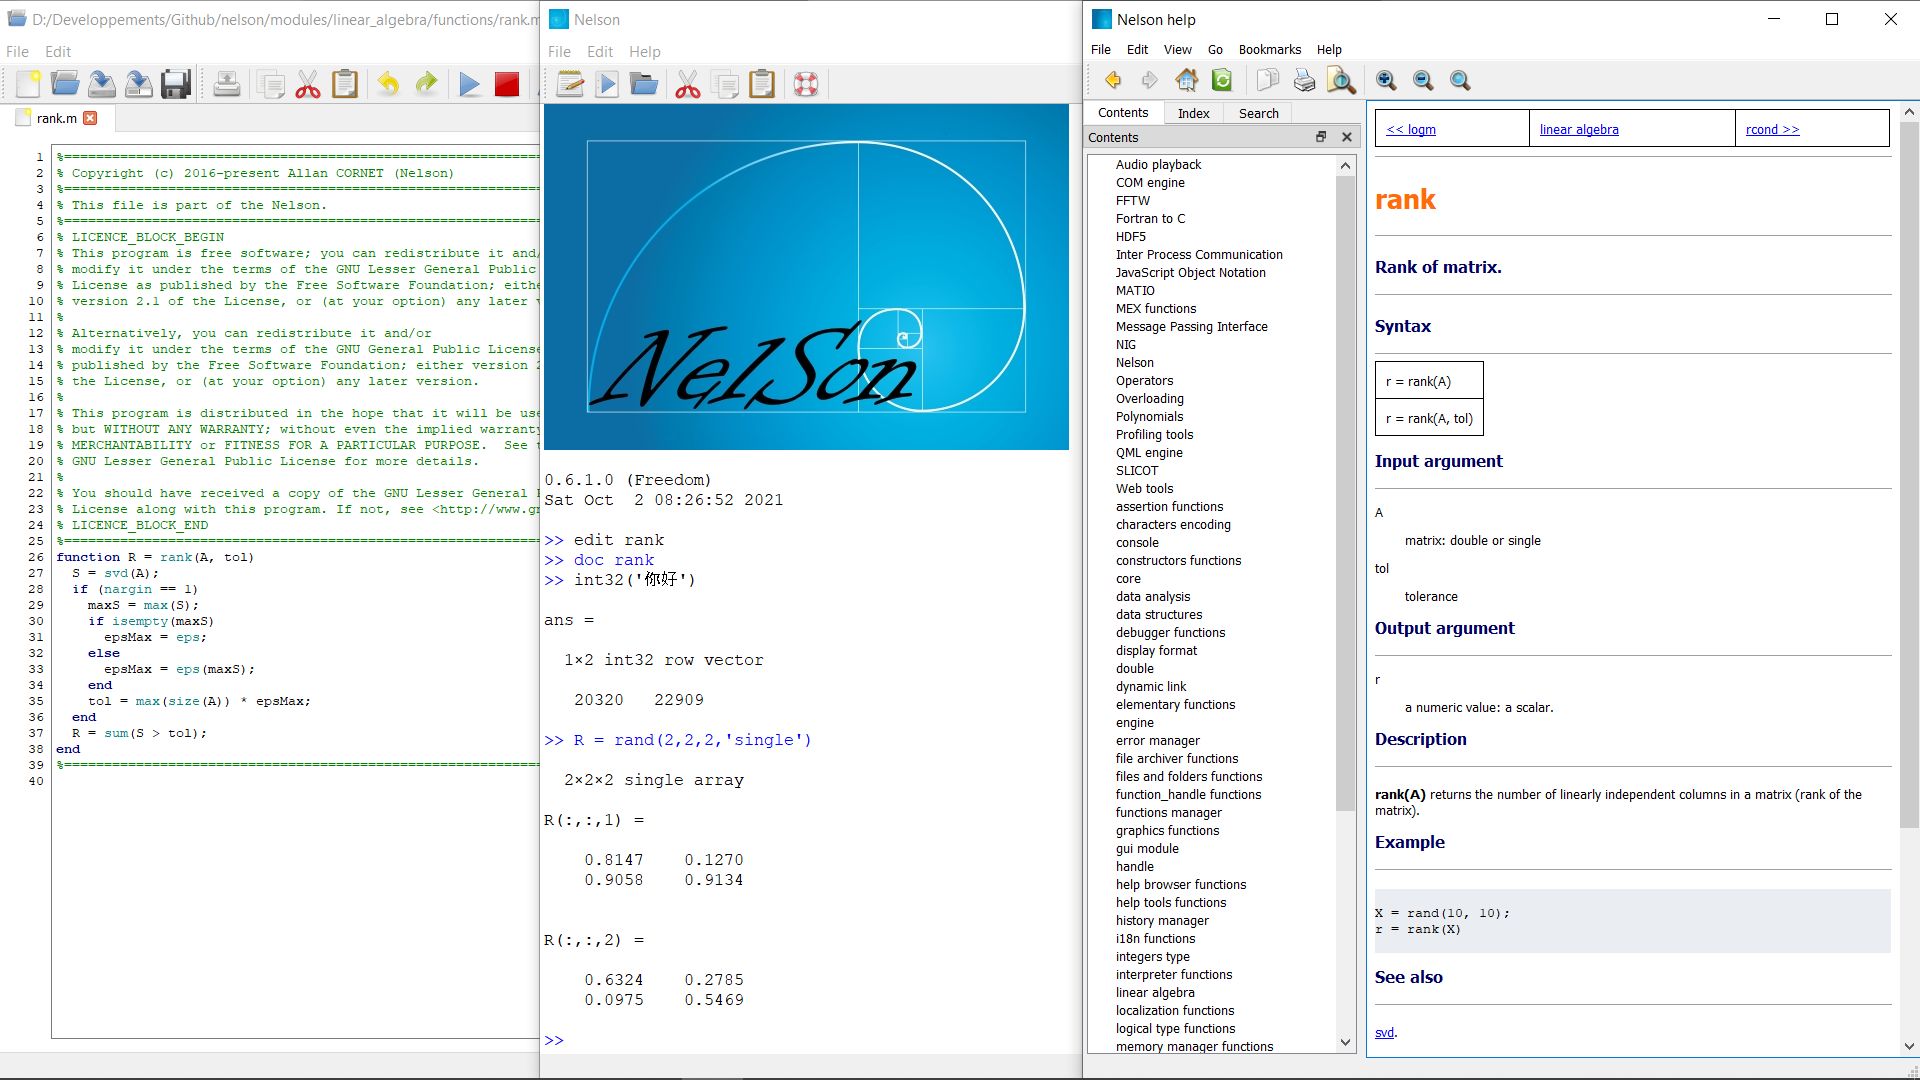The width and height of the screenshot is (1920, 1080).
Task: Undock the Contents panel with float icon
Action: 1321,137
